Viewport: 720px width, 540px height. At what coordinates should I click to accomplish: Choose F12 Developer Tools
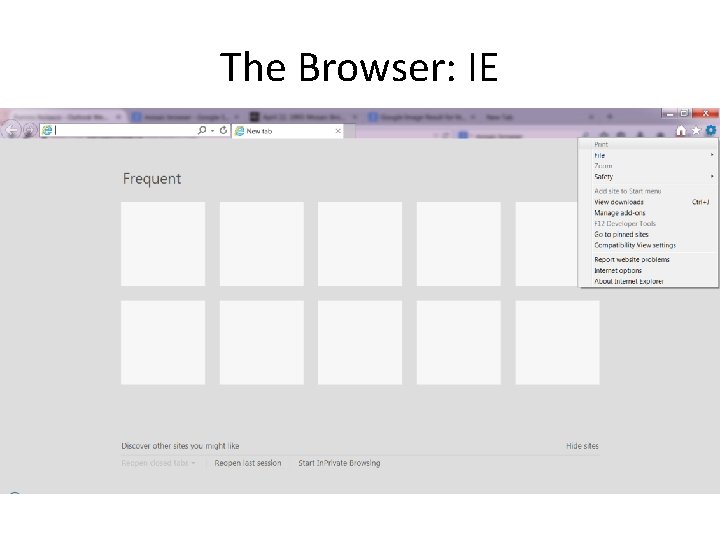pos(648,224)
